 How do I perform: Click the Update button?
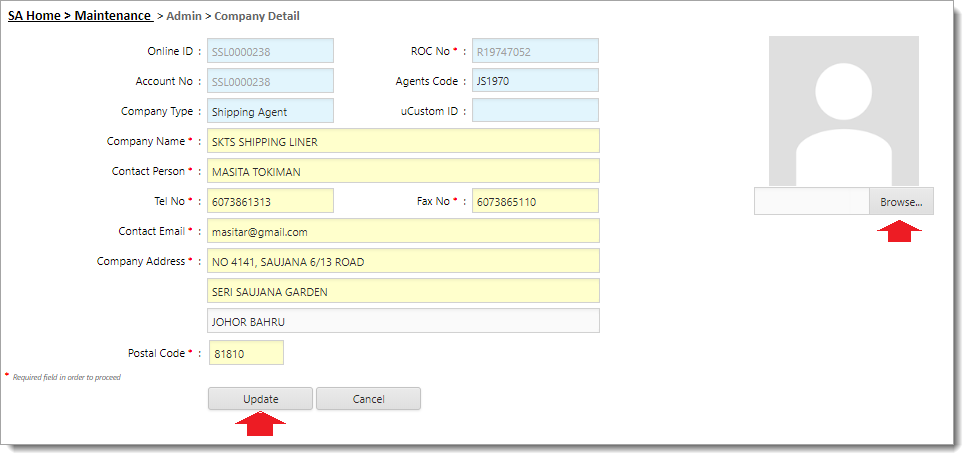[260, 399]
